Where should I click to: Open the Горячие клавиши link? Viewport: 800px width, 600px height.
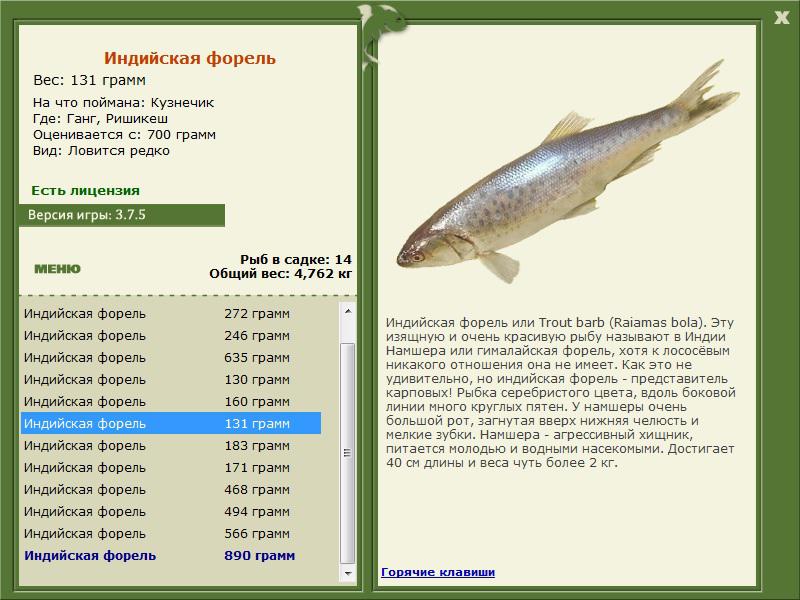point(438,572)
